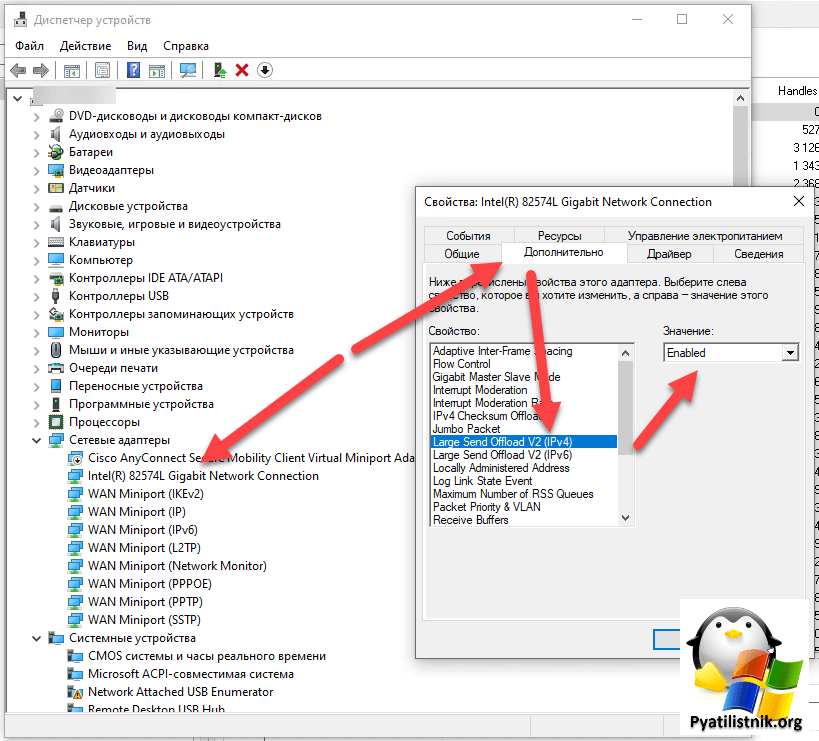Switch to Управление электропитанием tab
Screen dimensions: 819x741
tap(704, 236)
